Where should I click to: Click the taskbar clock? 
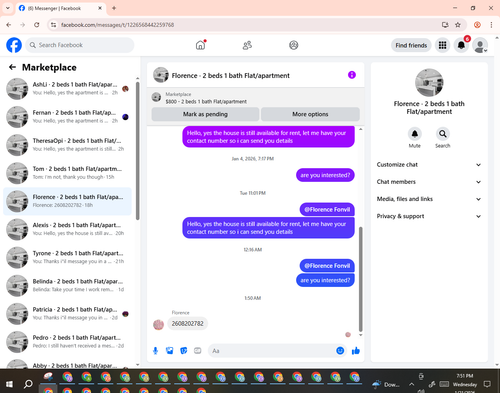click(x=465, y=384)
